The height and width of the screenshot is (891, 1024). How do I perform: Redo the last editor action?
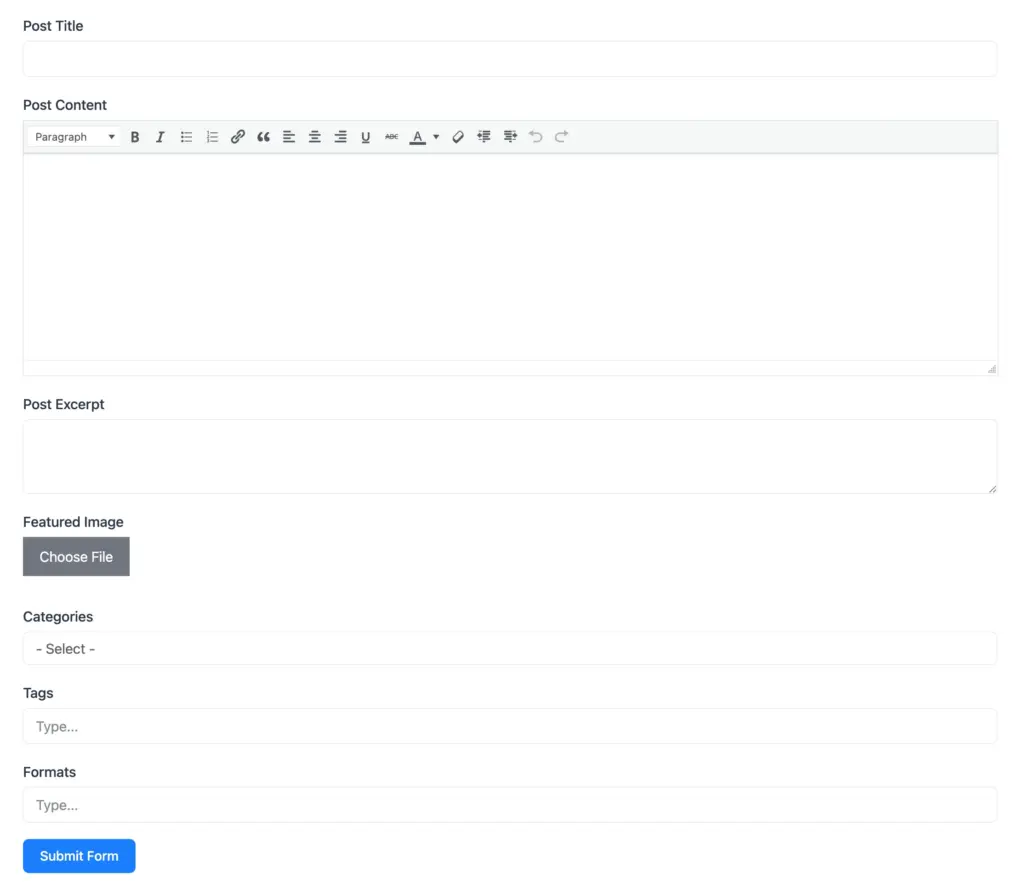(x=561, y=137)
